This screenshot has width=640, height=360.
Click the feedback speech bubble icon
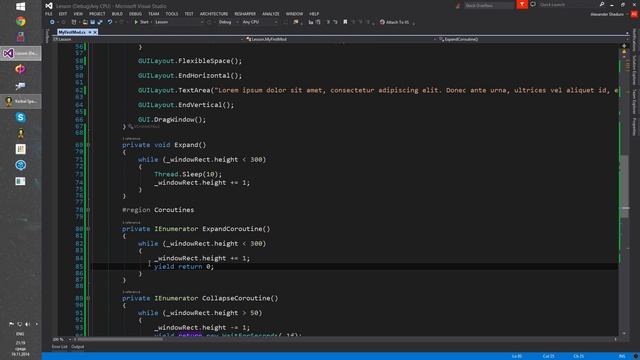(533, 4)
